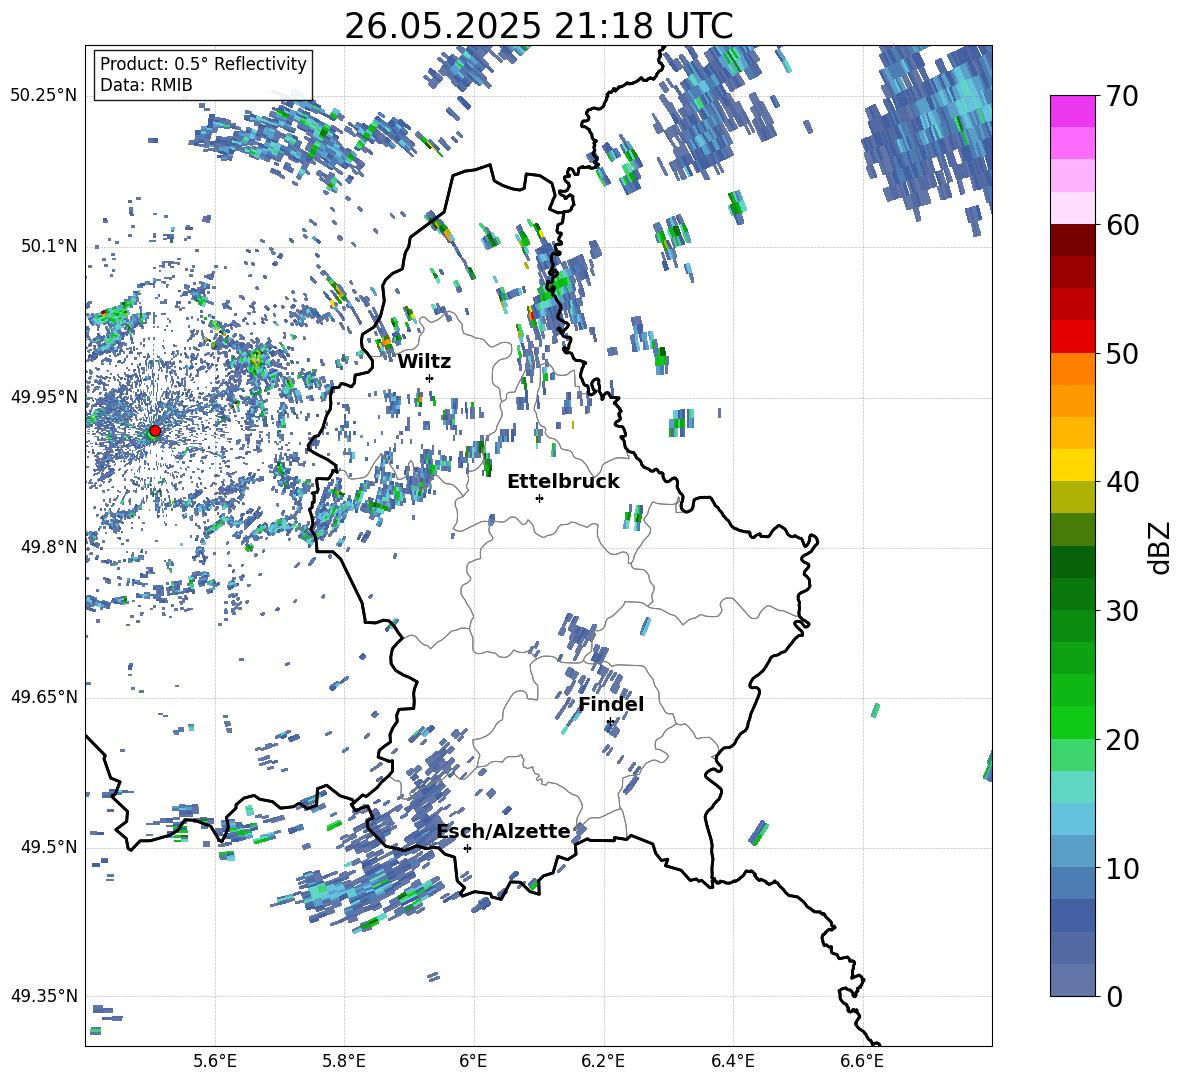Click the 50 value on colorbar

pyautogui.click(x=1122, y=354)
